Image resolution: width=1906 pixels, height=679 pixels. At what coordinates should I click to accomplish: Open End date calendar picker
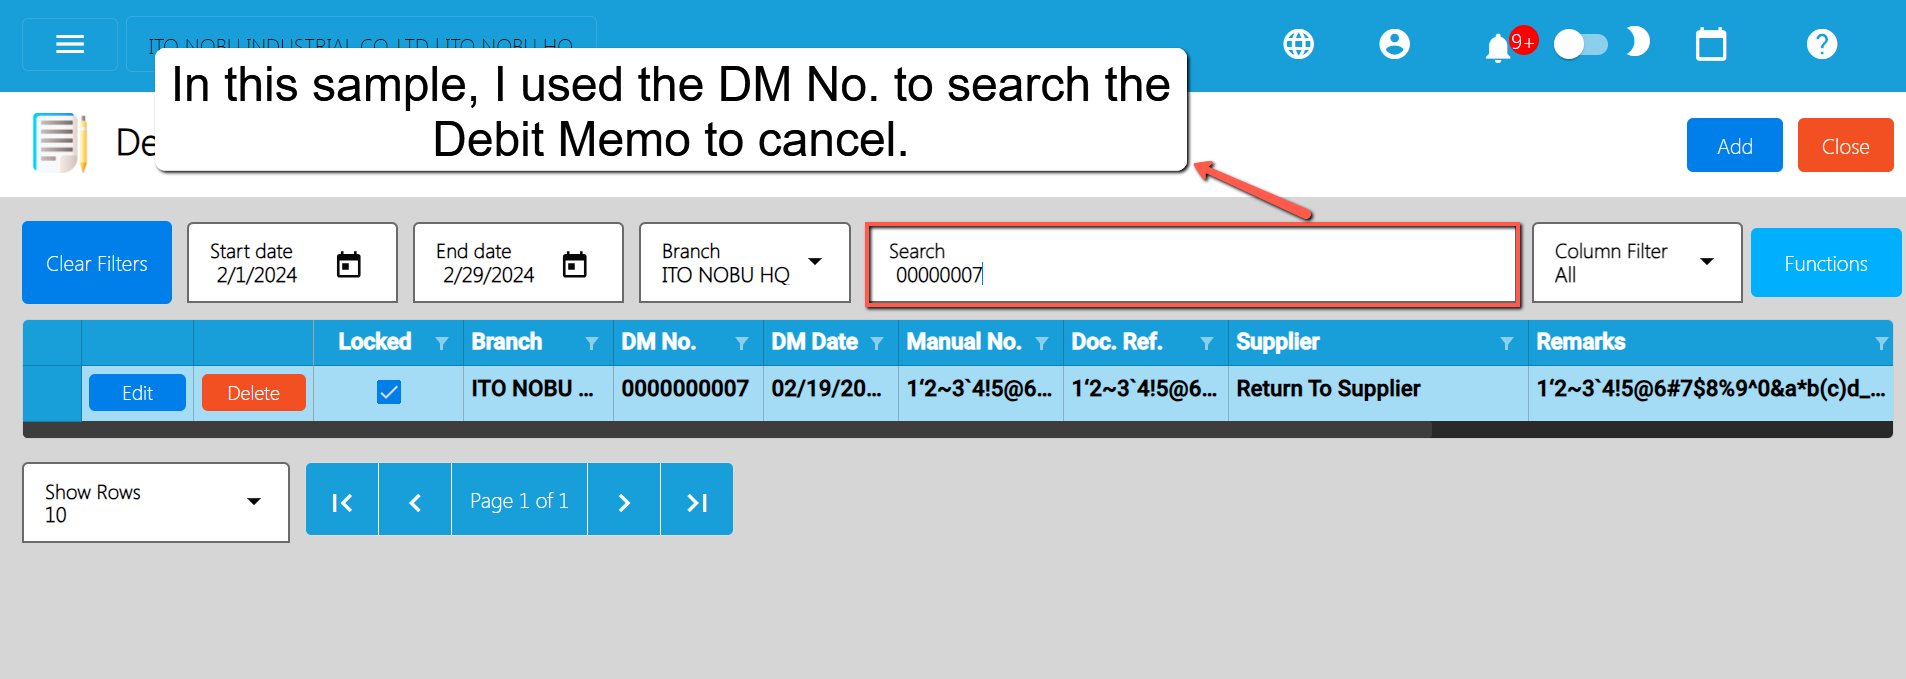(574, 264)
